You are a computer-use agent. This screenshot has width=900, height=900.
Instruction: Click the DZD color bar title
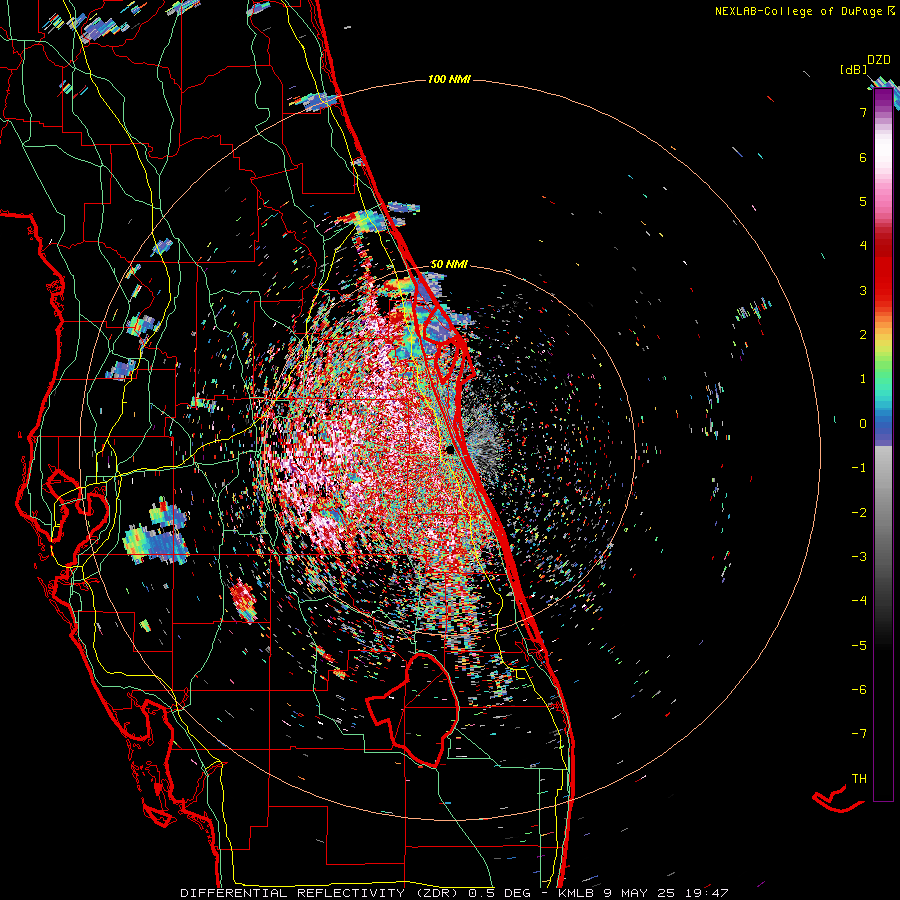pos(878,60)
